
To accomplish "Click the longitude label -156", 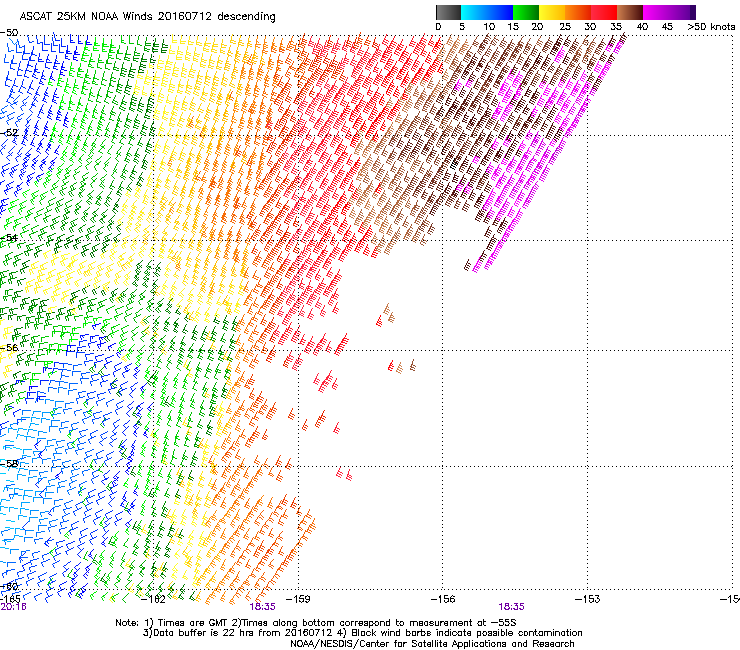I will tap(443, 599).
